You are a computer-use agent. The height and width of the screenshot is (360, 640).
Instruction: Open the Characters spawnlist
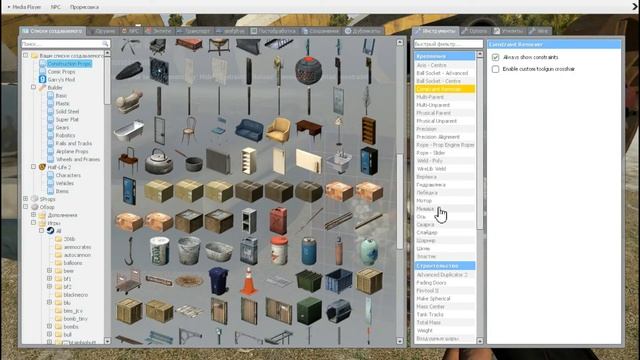click(68, 175)
